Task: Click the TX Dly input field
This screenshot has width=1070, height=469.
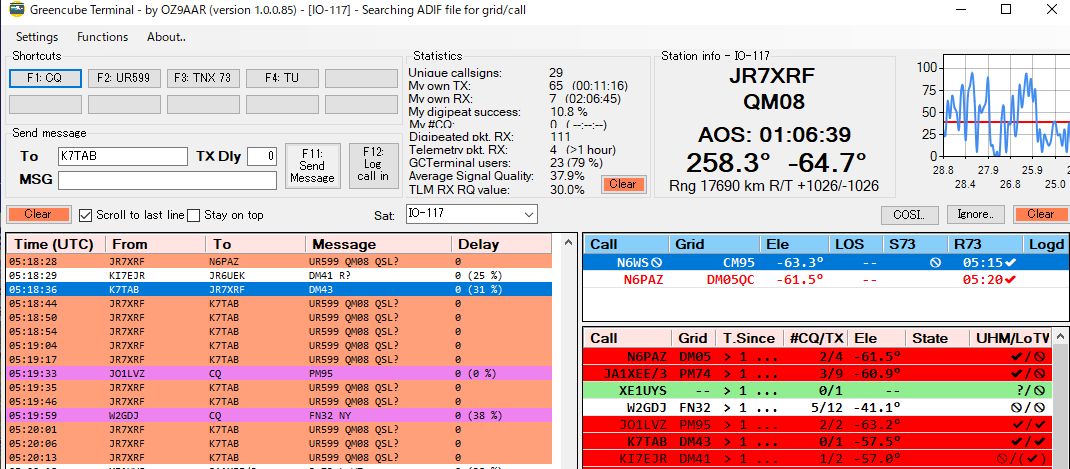Action: (x=262, y=156)
